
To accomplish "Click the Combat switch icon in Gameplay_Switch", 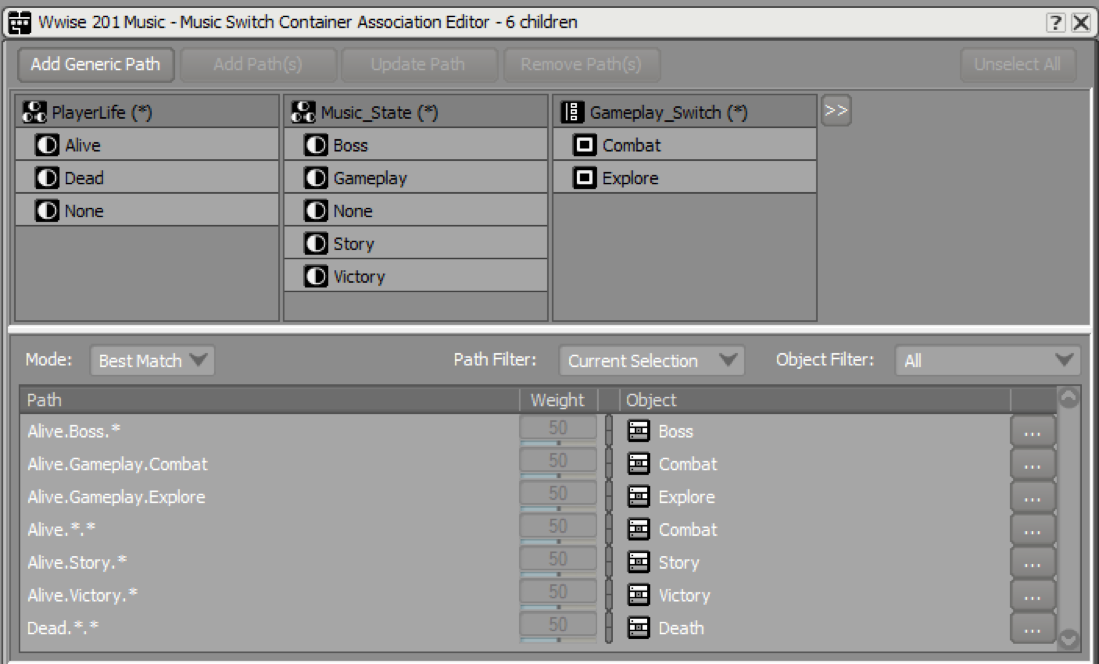I will pyautogui.click(x=585, y=145).
